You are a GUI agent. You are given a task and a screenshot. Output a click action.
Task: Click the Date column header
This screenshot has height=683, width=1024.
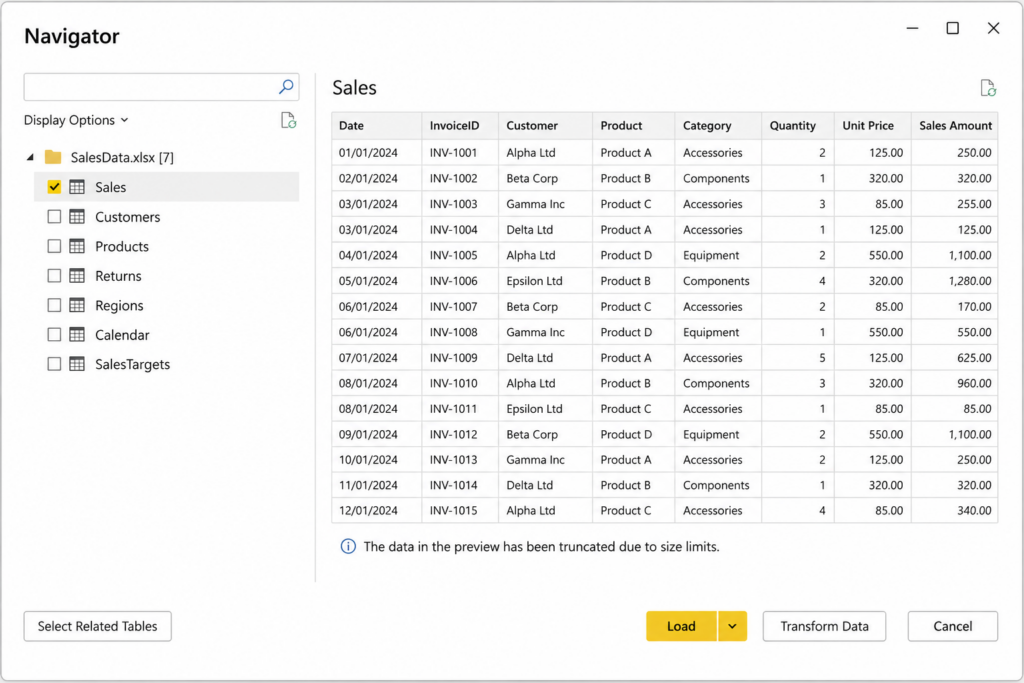377,125
